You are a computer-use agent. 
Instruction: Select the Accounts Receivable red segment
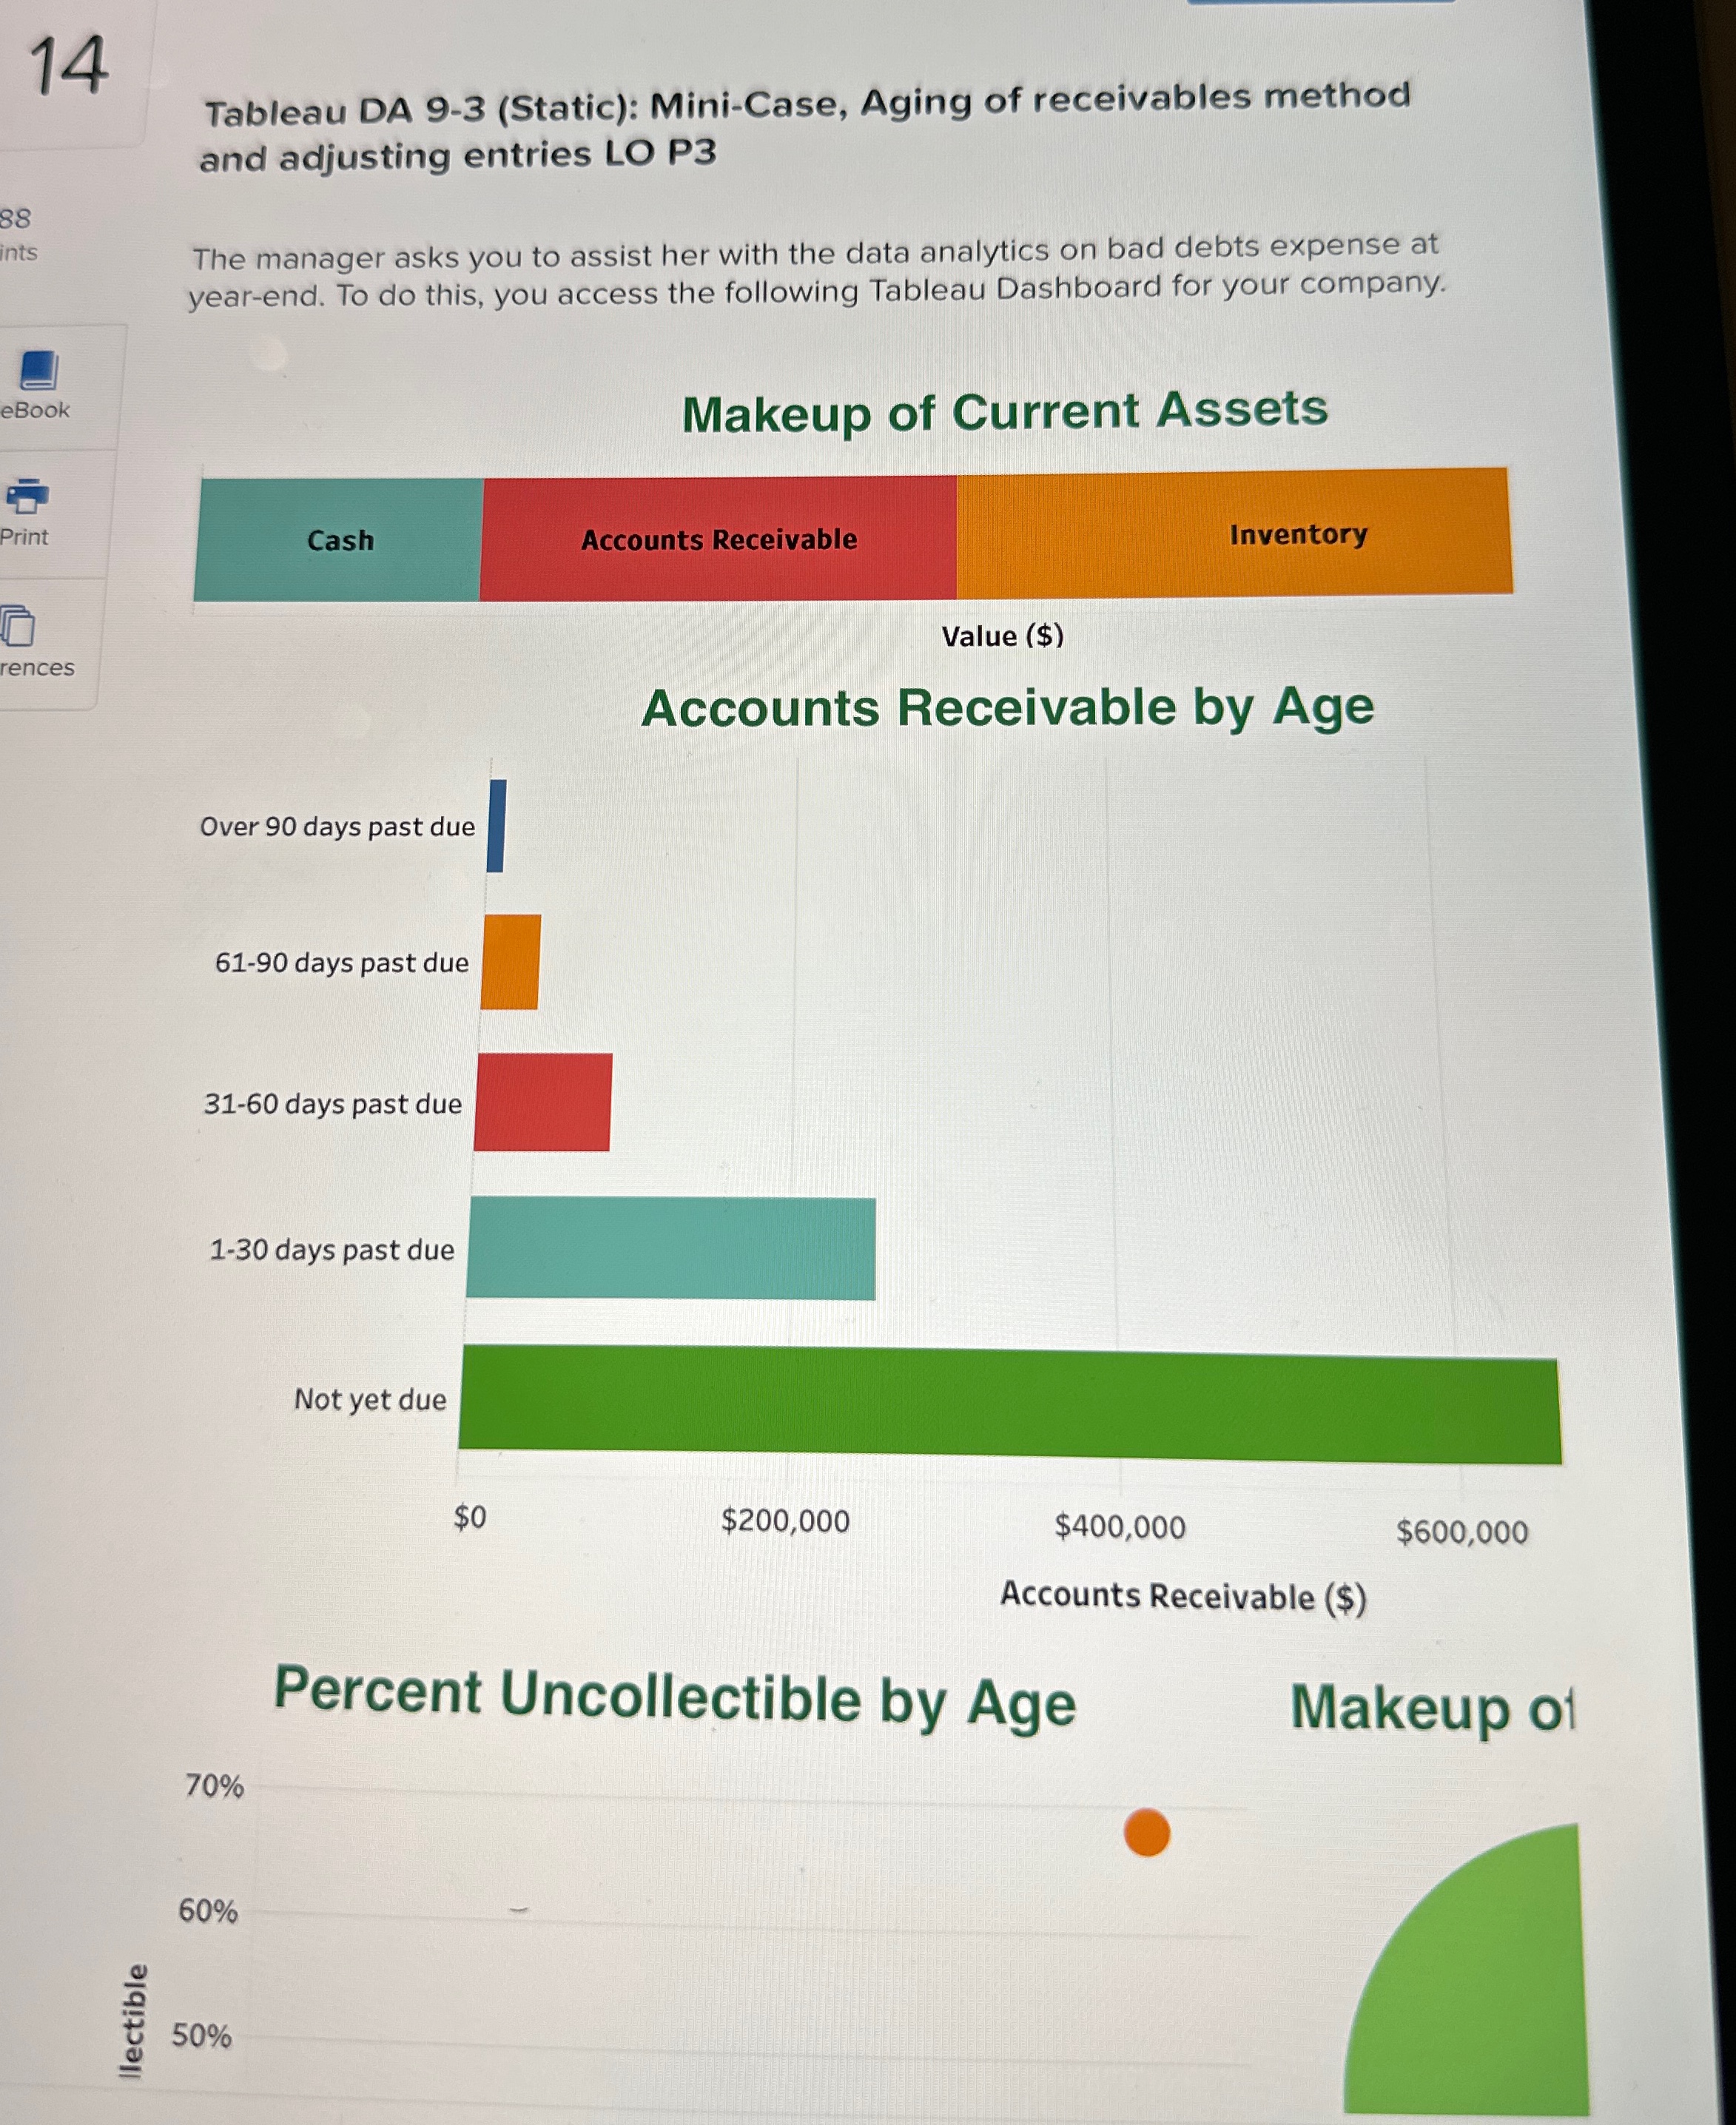pos(718,539)
